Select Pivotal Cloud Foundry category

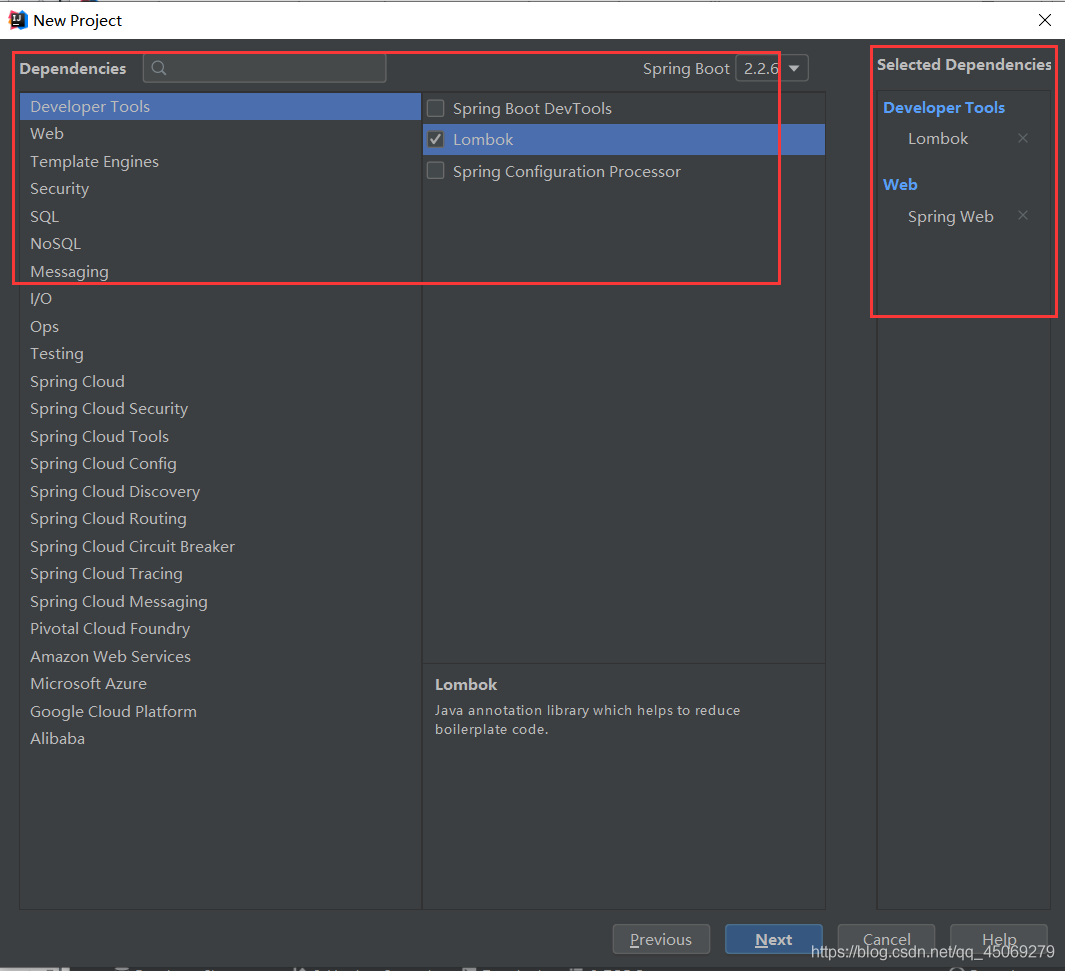(221, 629)
